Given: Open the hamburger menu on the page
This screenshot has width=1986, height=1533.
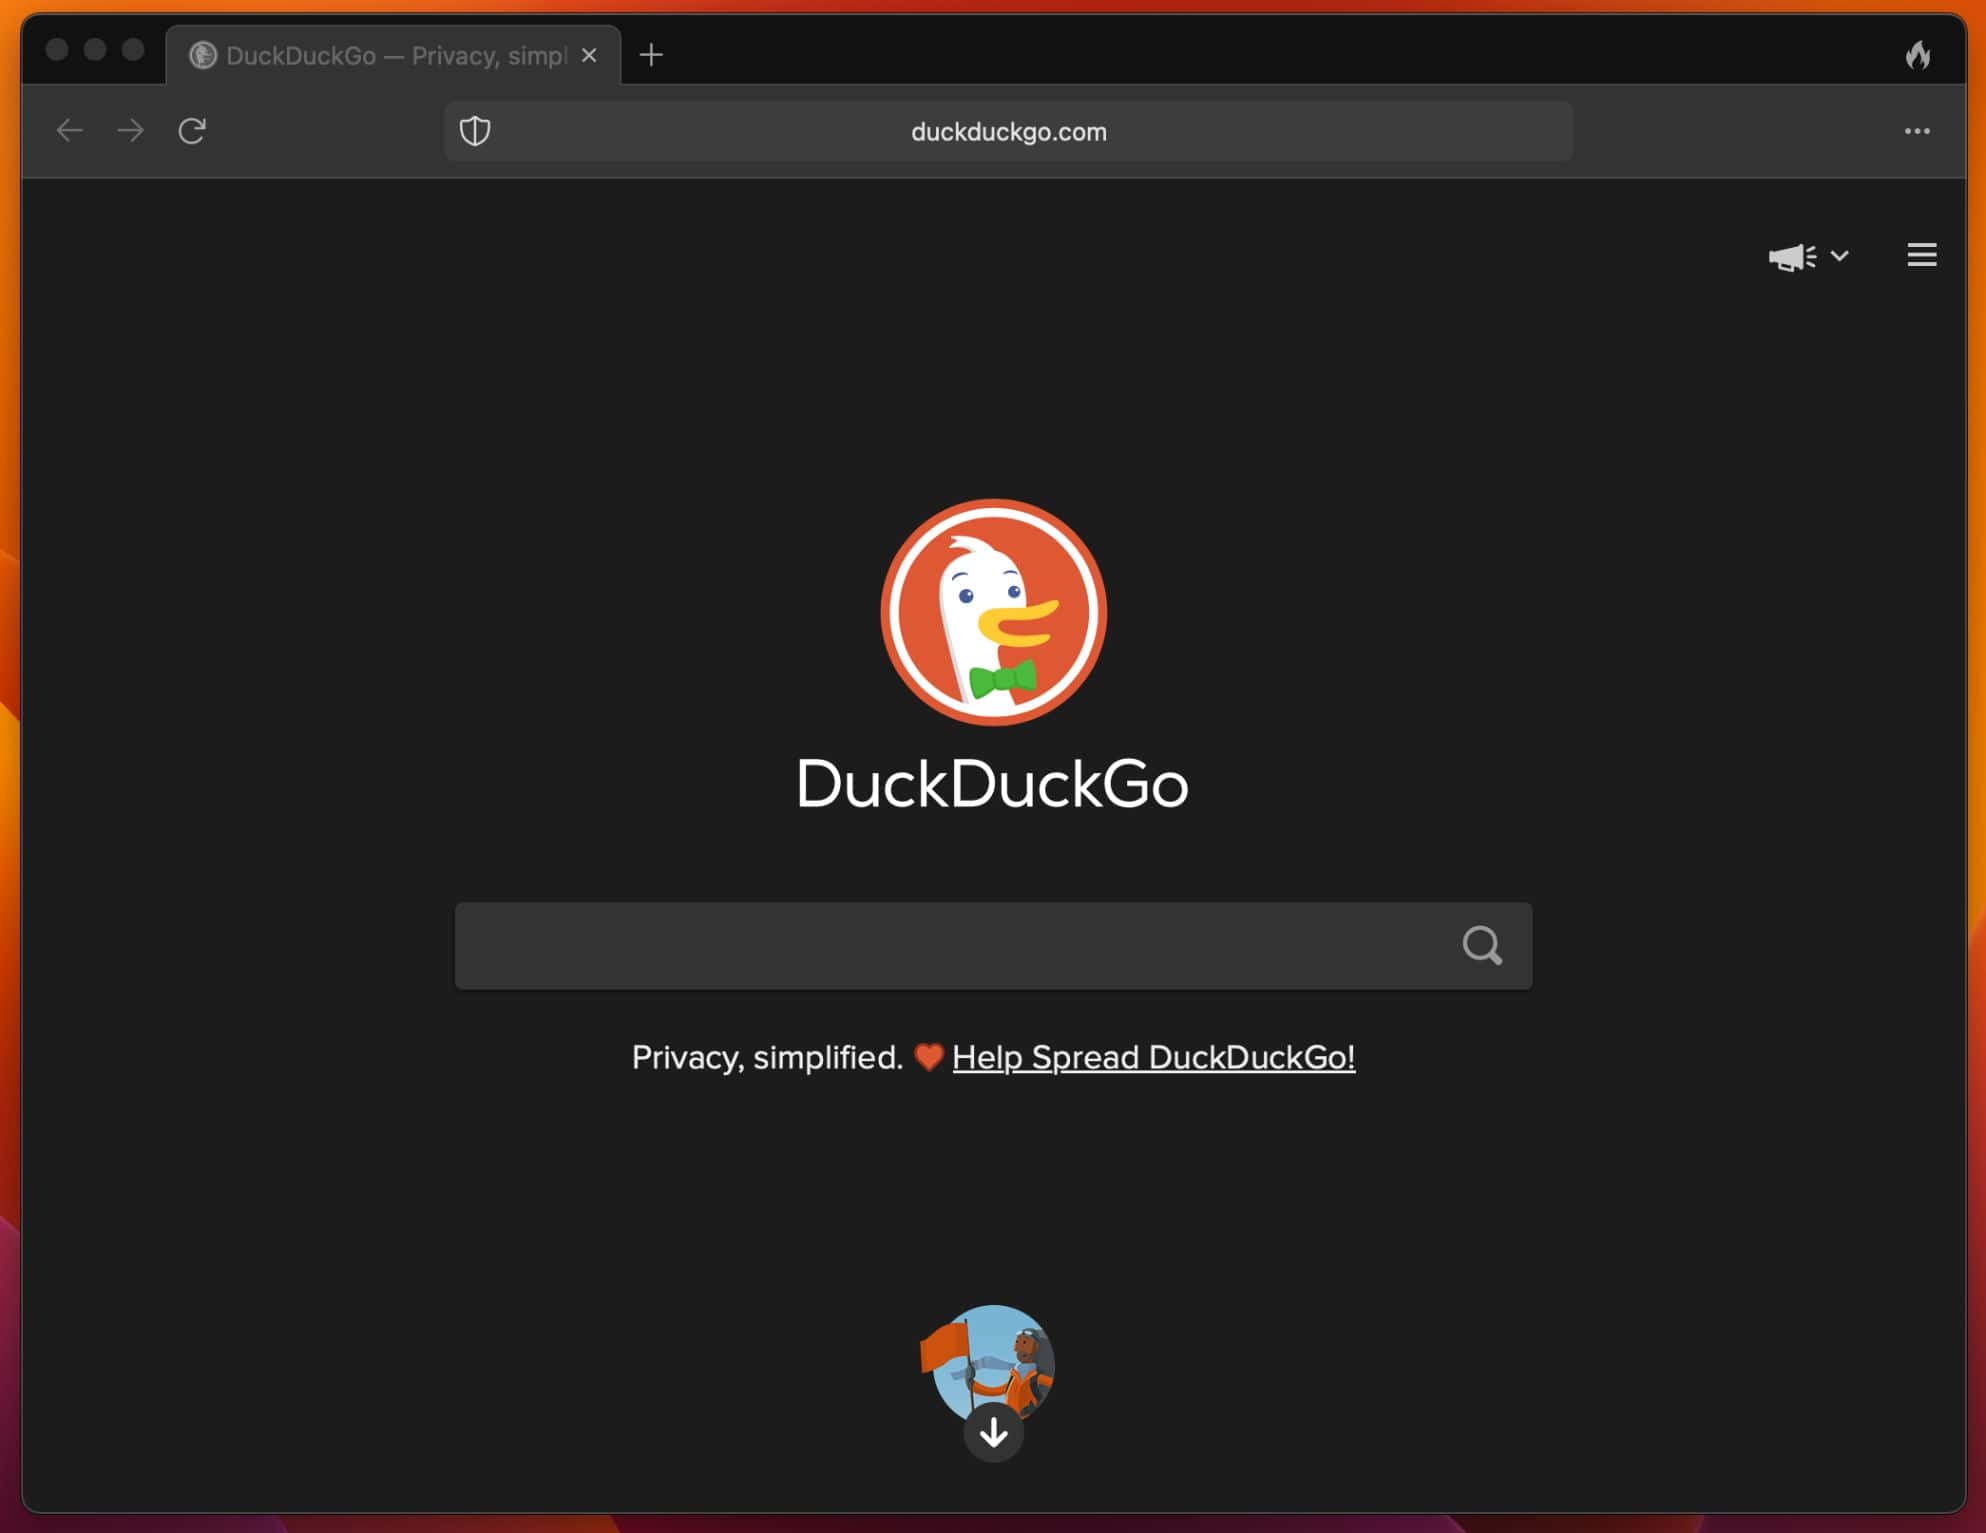Looking at the screenshot, I should point(1921,255).
